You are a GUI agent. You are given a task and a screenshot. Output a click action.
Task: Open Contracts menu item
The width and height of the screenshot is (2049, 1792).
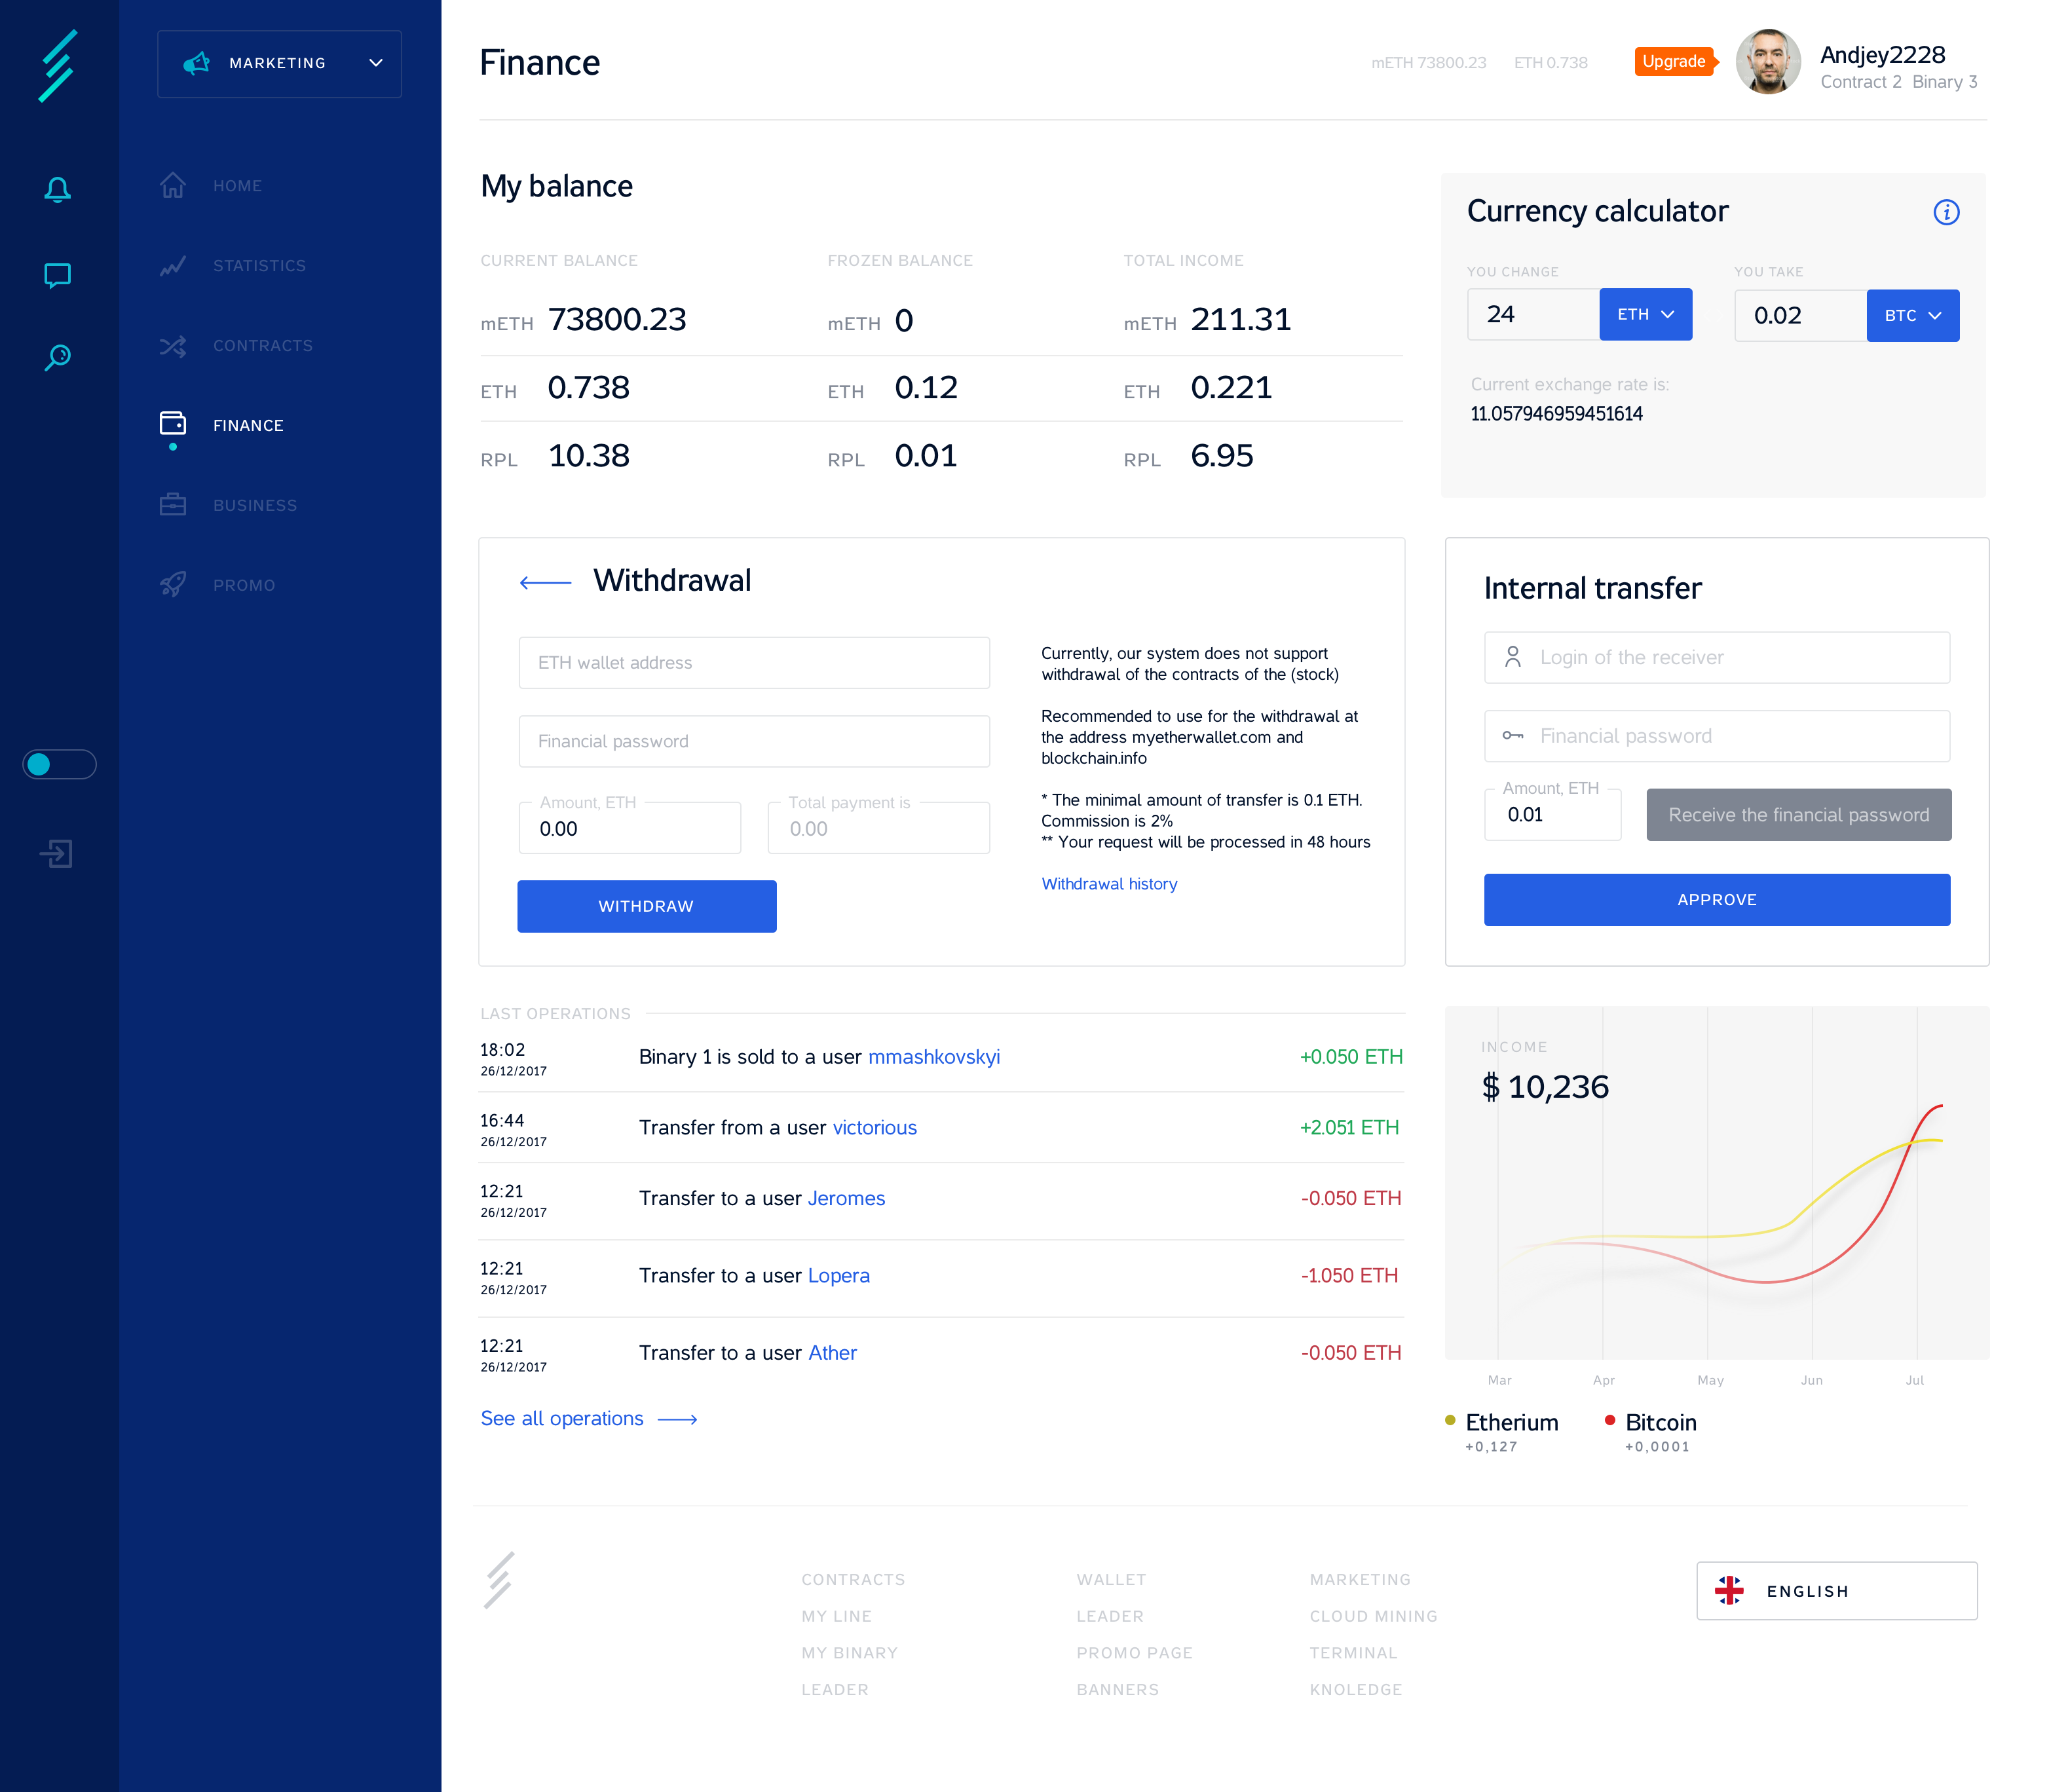(x=263, y=346)
